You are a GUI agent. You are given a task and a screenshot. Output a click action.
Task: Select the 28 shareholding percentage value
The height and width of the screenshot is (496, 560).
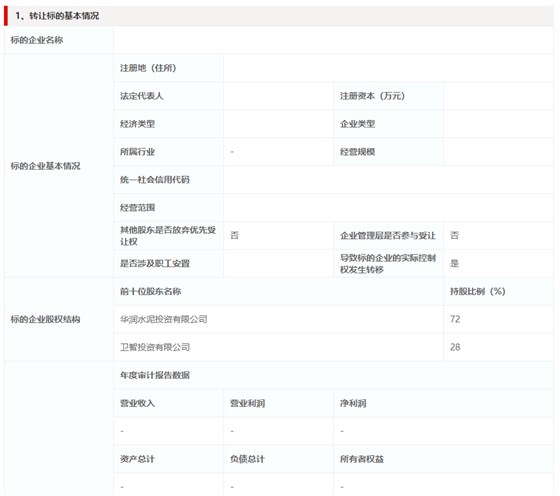(455, 347)
